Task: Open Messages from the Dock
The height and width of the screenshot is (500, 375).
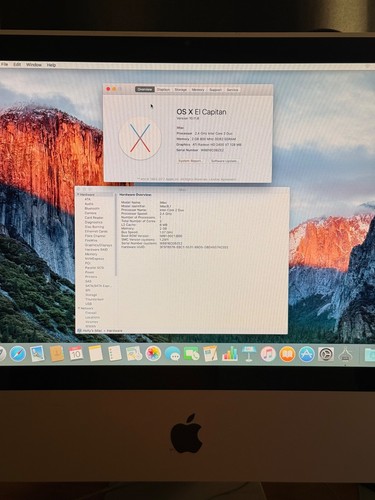Action: (x=173, y=354)
